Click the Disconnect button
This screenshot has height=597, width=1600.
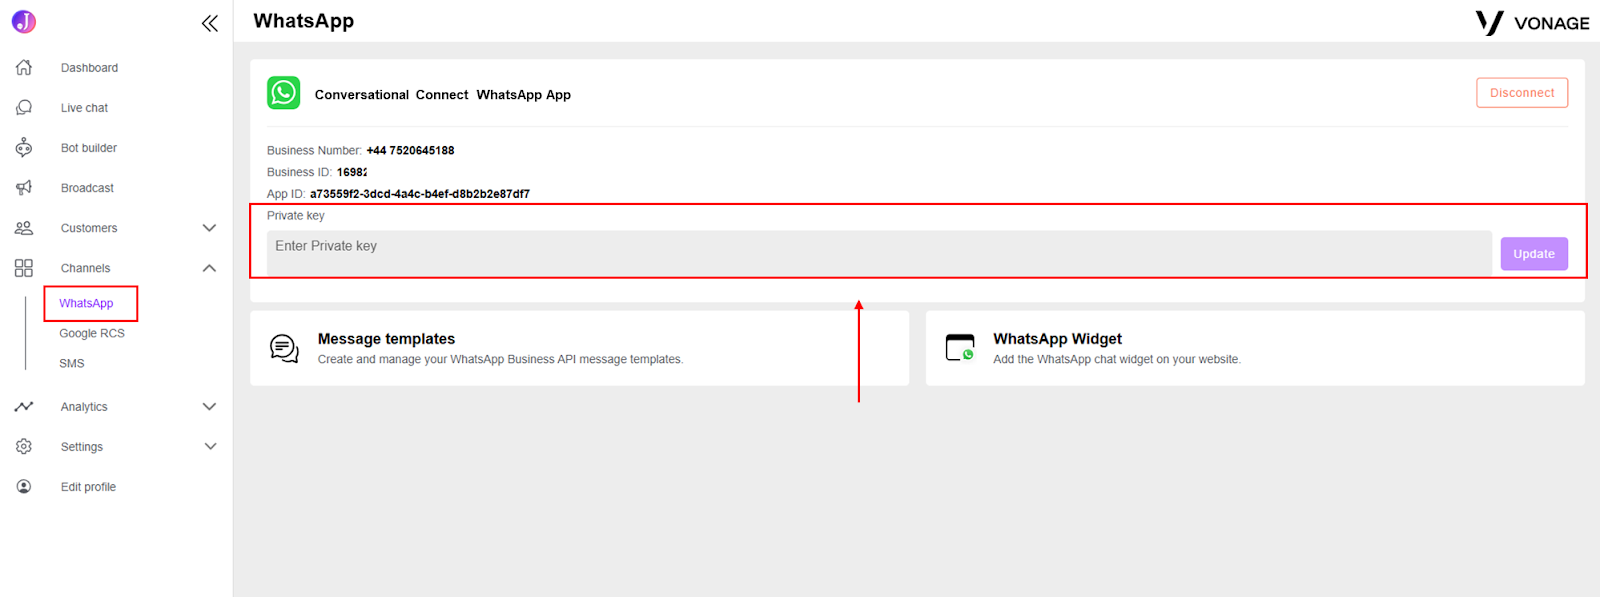[1522, 93]
